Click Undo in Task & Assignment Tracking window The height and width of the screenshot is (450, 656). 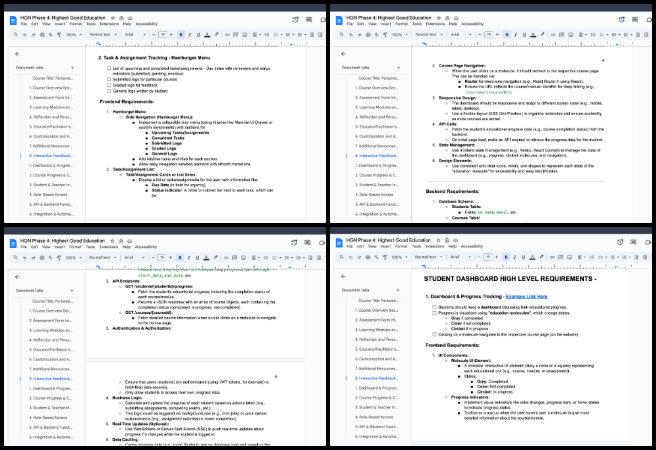click(x=25, y=34)
